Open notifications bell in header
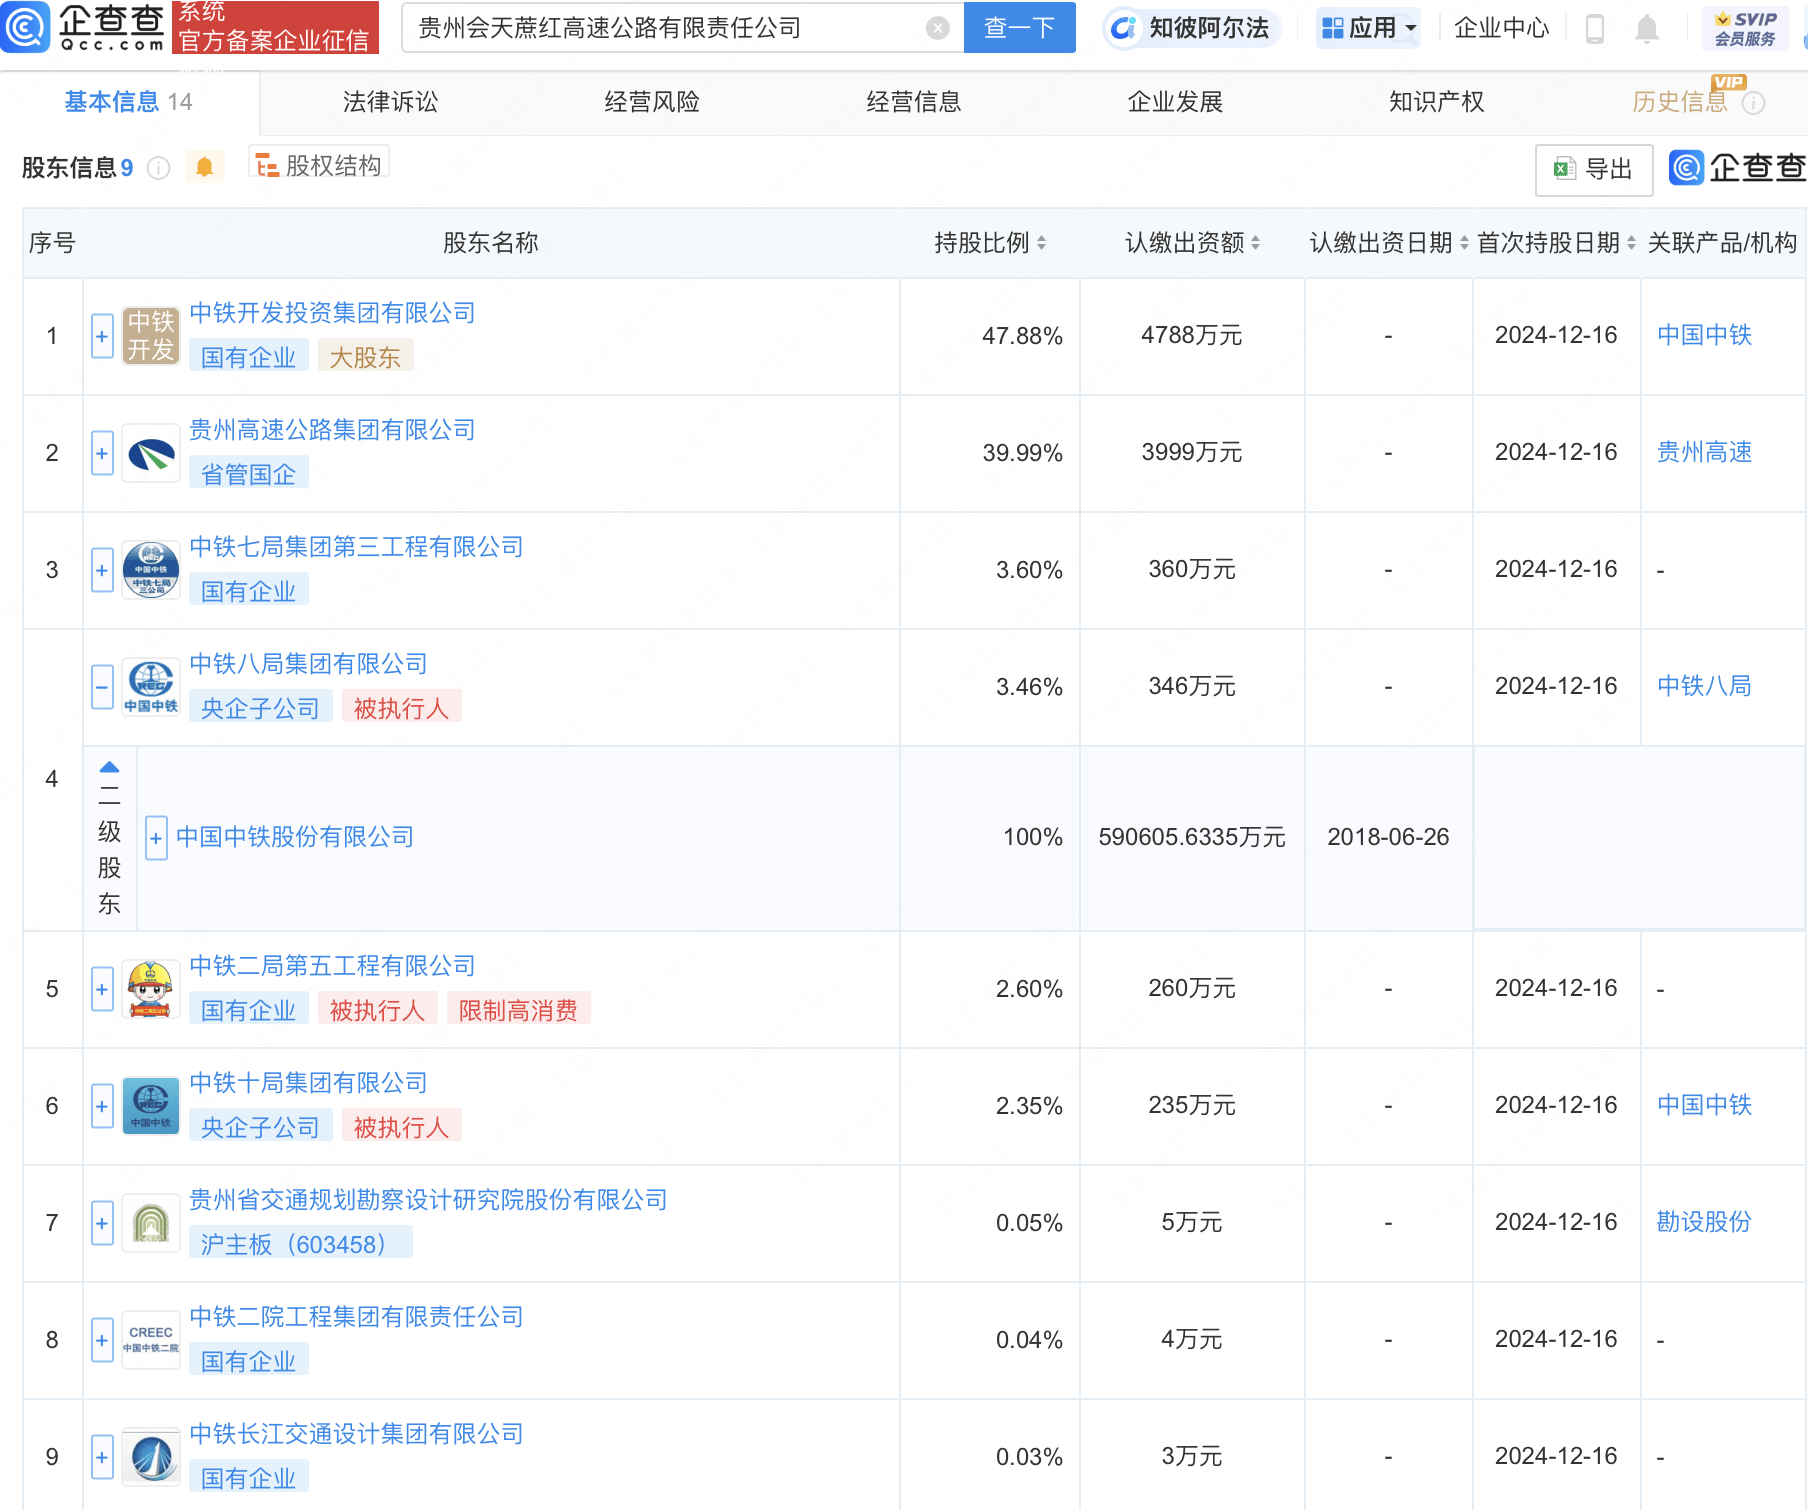The image size is (1808, 1510). pyautogui.click(x=1646, y=29)
